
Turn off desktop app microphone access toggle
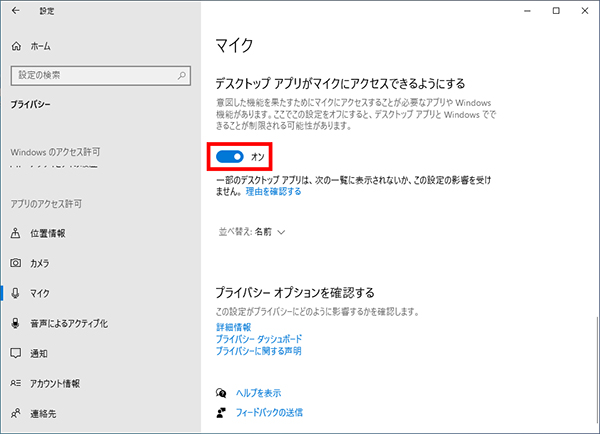coord(230,156)
